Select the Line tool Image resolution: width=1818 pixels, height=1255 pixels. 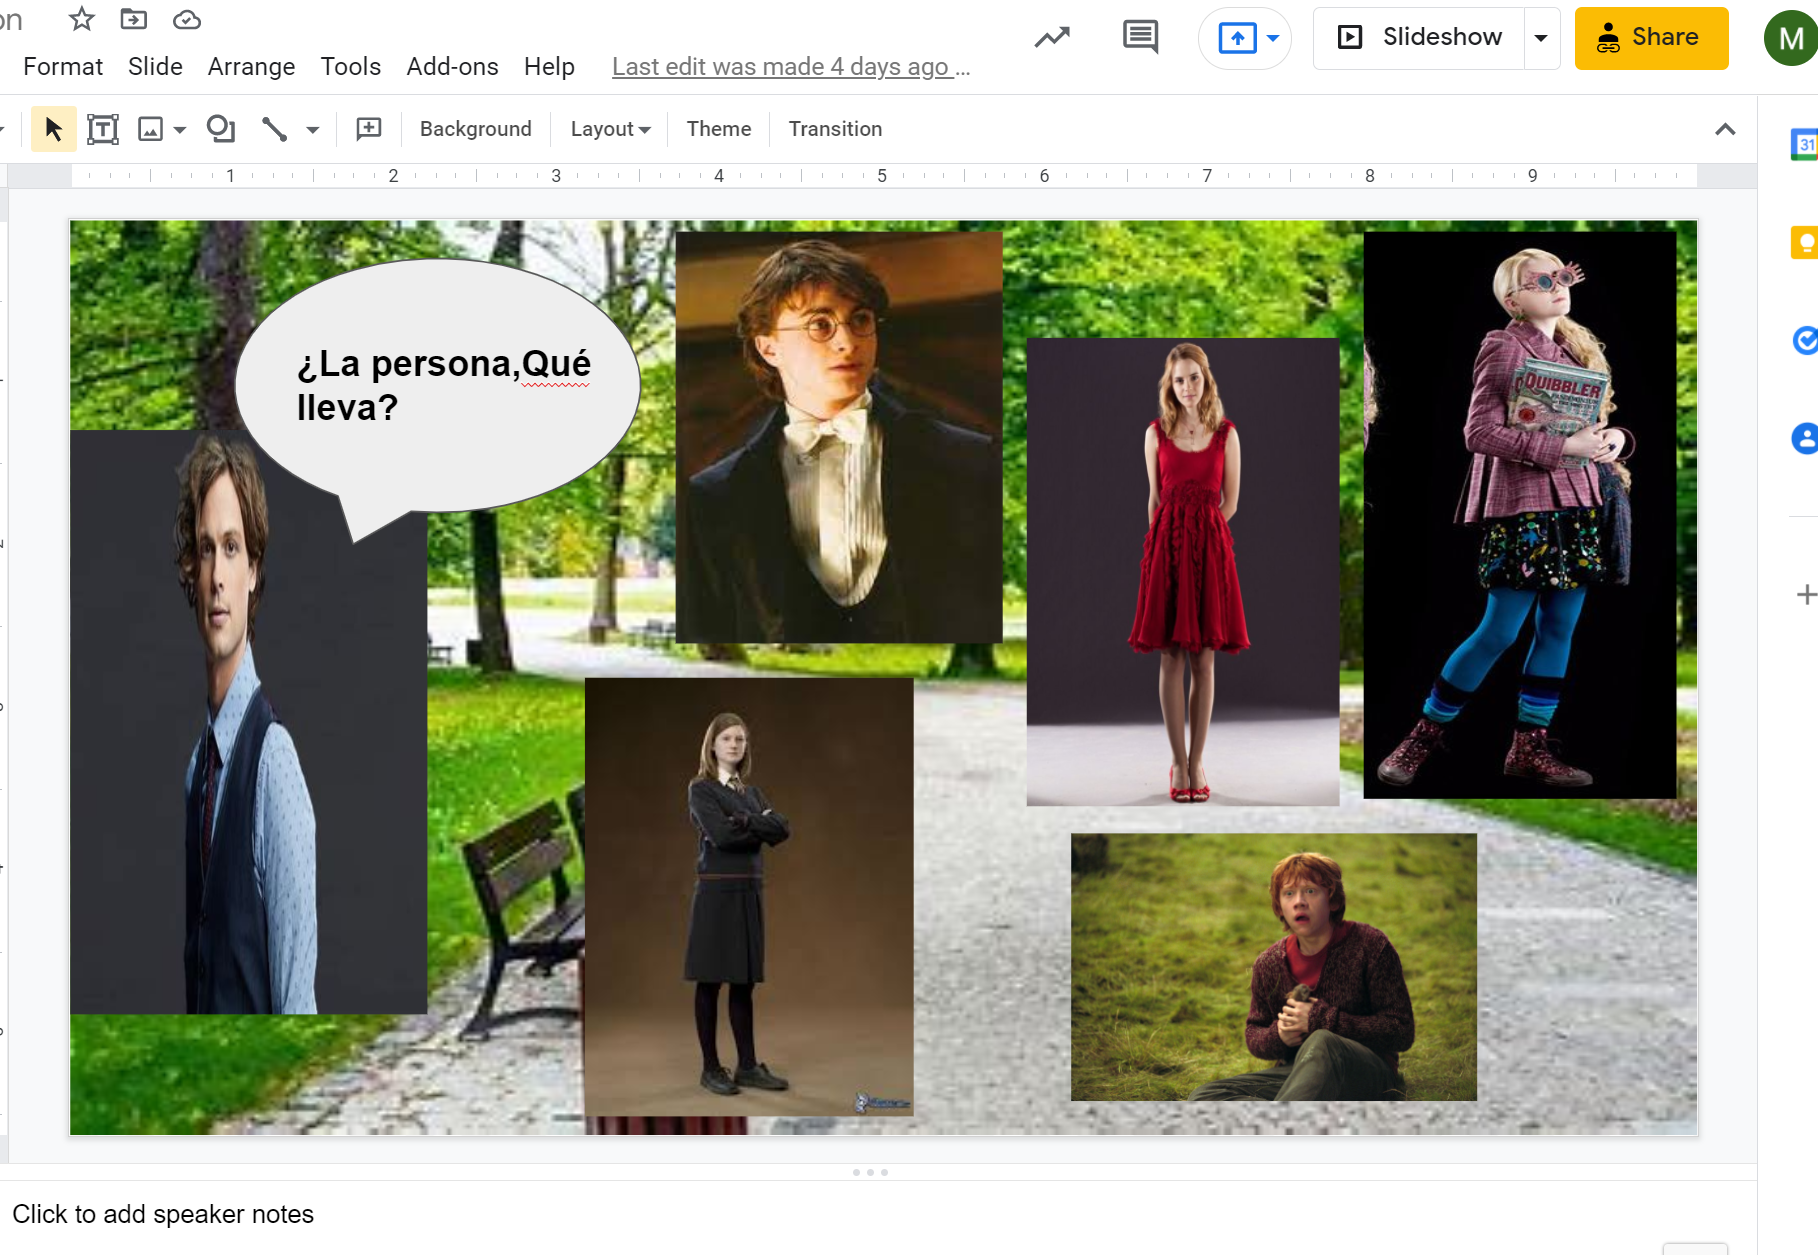pos(274,129)
